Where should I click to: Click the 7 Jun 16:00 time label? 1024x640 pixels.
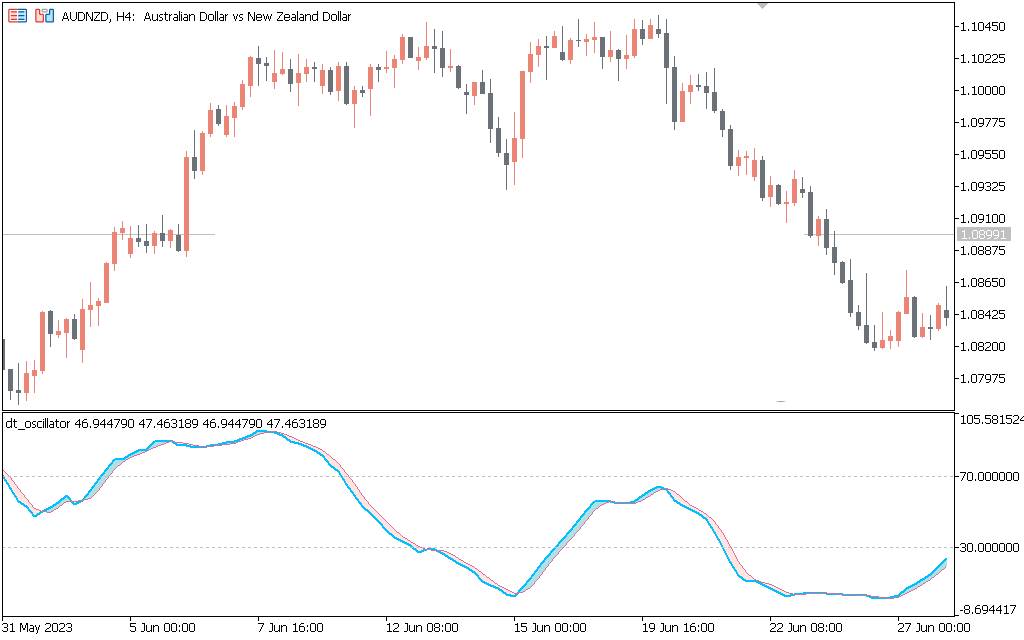[290, 628]
